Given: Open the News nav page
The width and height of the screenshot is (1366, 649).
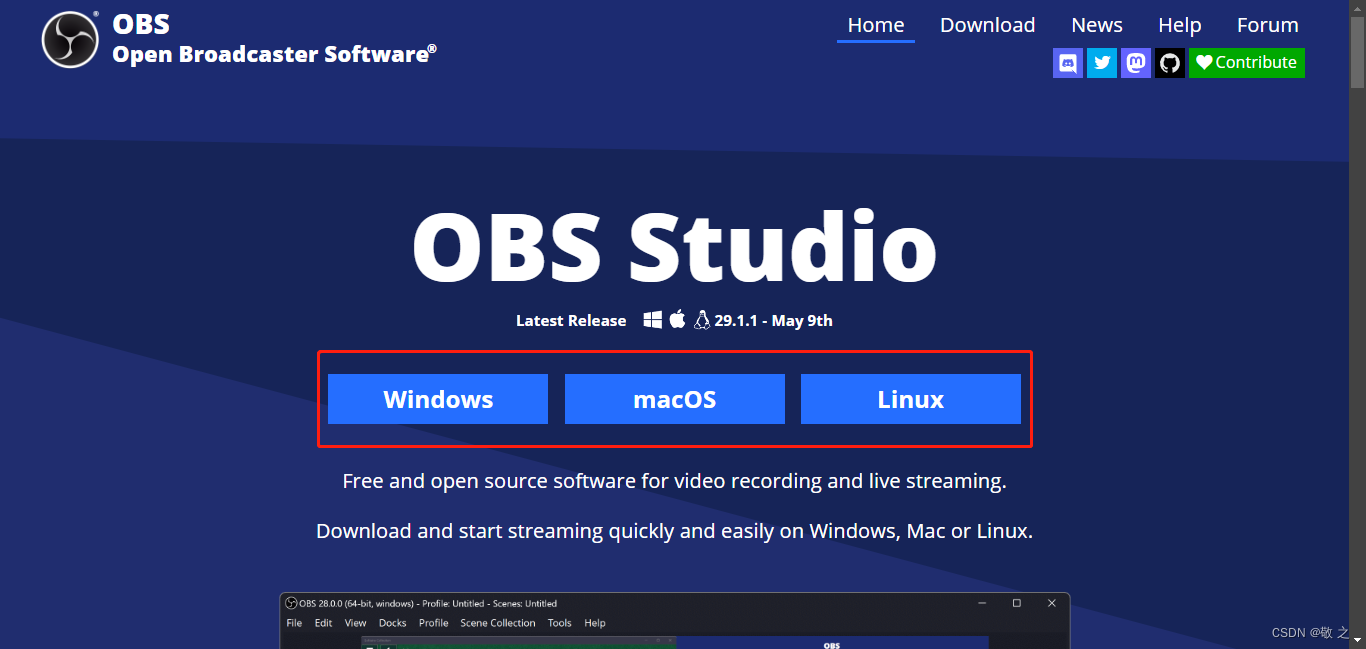Looking at the screenshot, I should pyautogui.click(x=1097, y=25).
